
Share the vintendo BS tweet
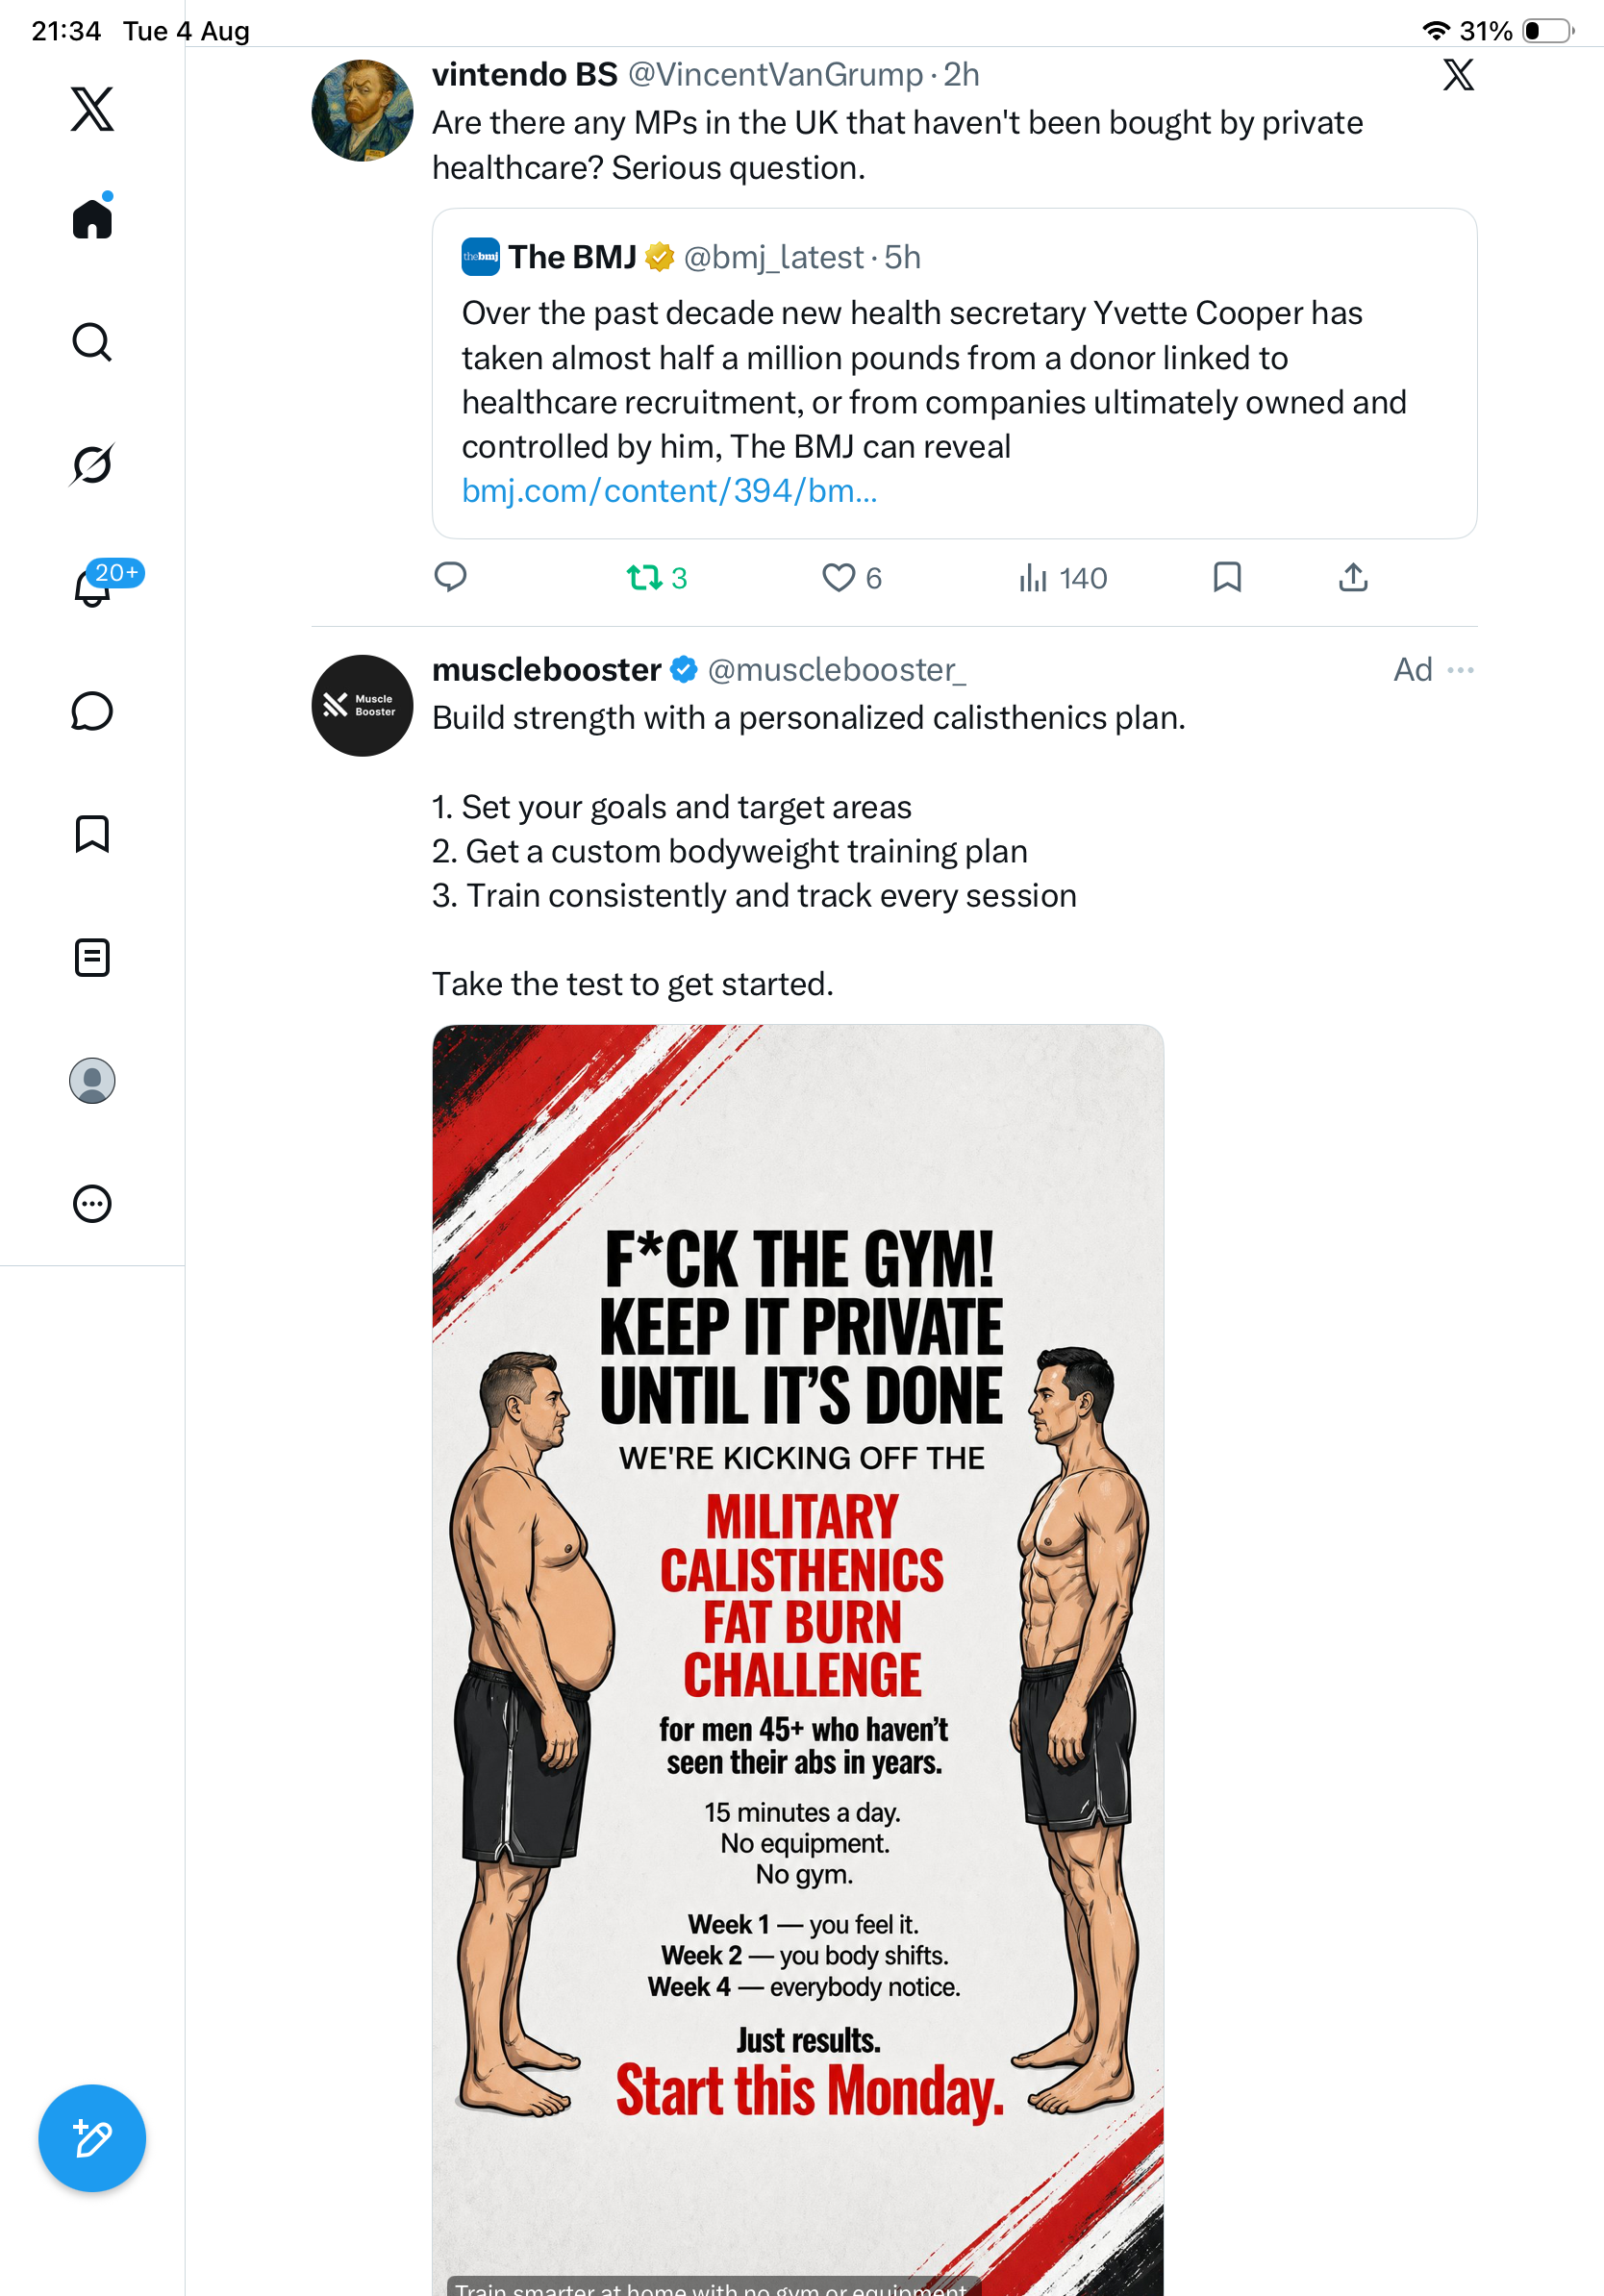click(1353, 577)
